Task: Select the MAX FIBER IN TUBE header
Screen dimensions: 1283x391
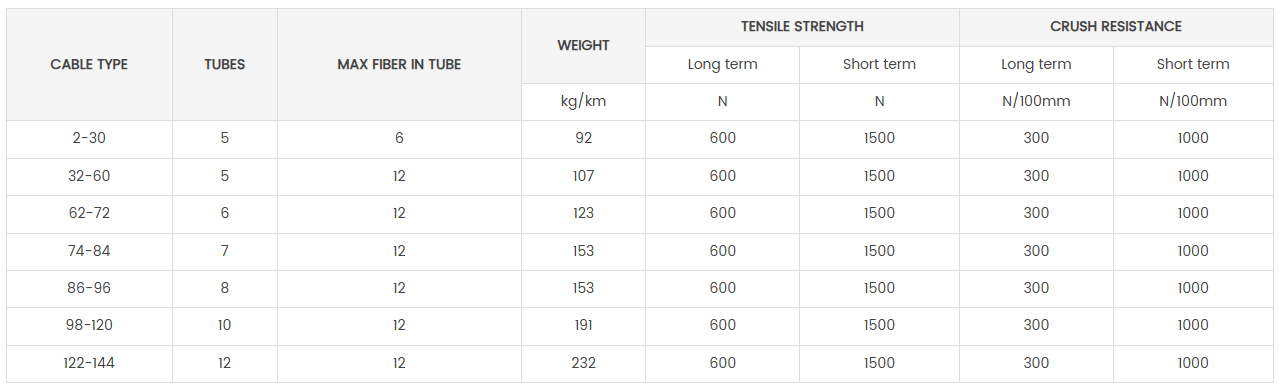Action: point(399,64)
